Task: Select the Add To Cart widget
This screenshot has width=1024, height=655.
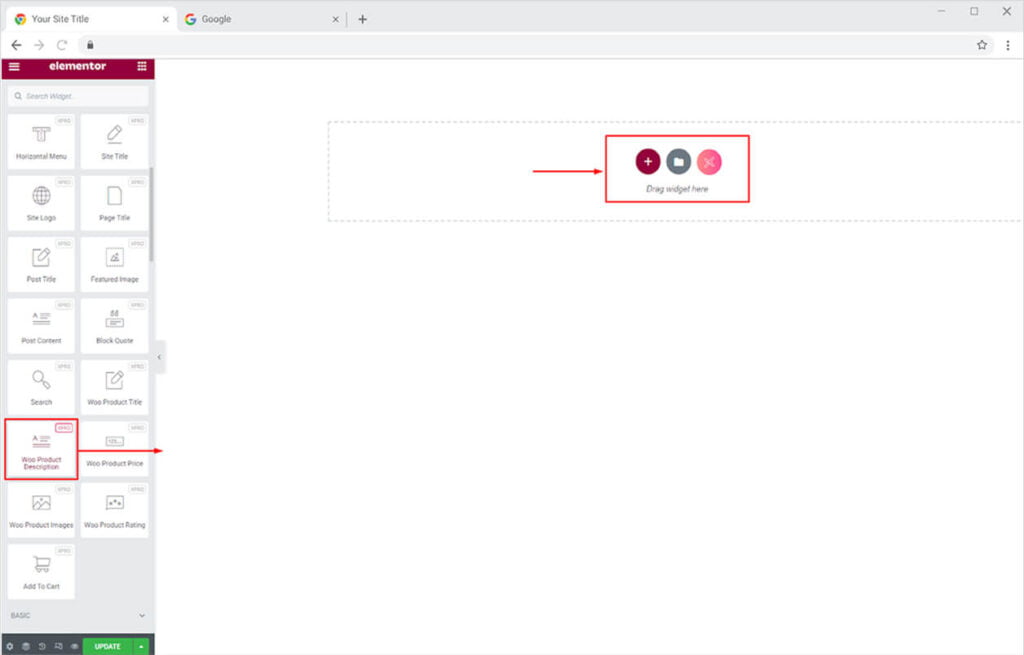Action: click(41, 572)
